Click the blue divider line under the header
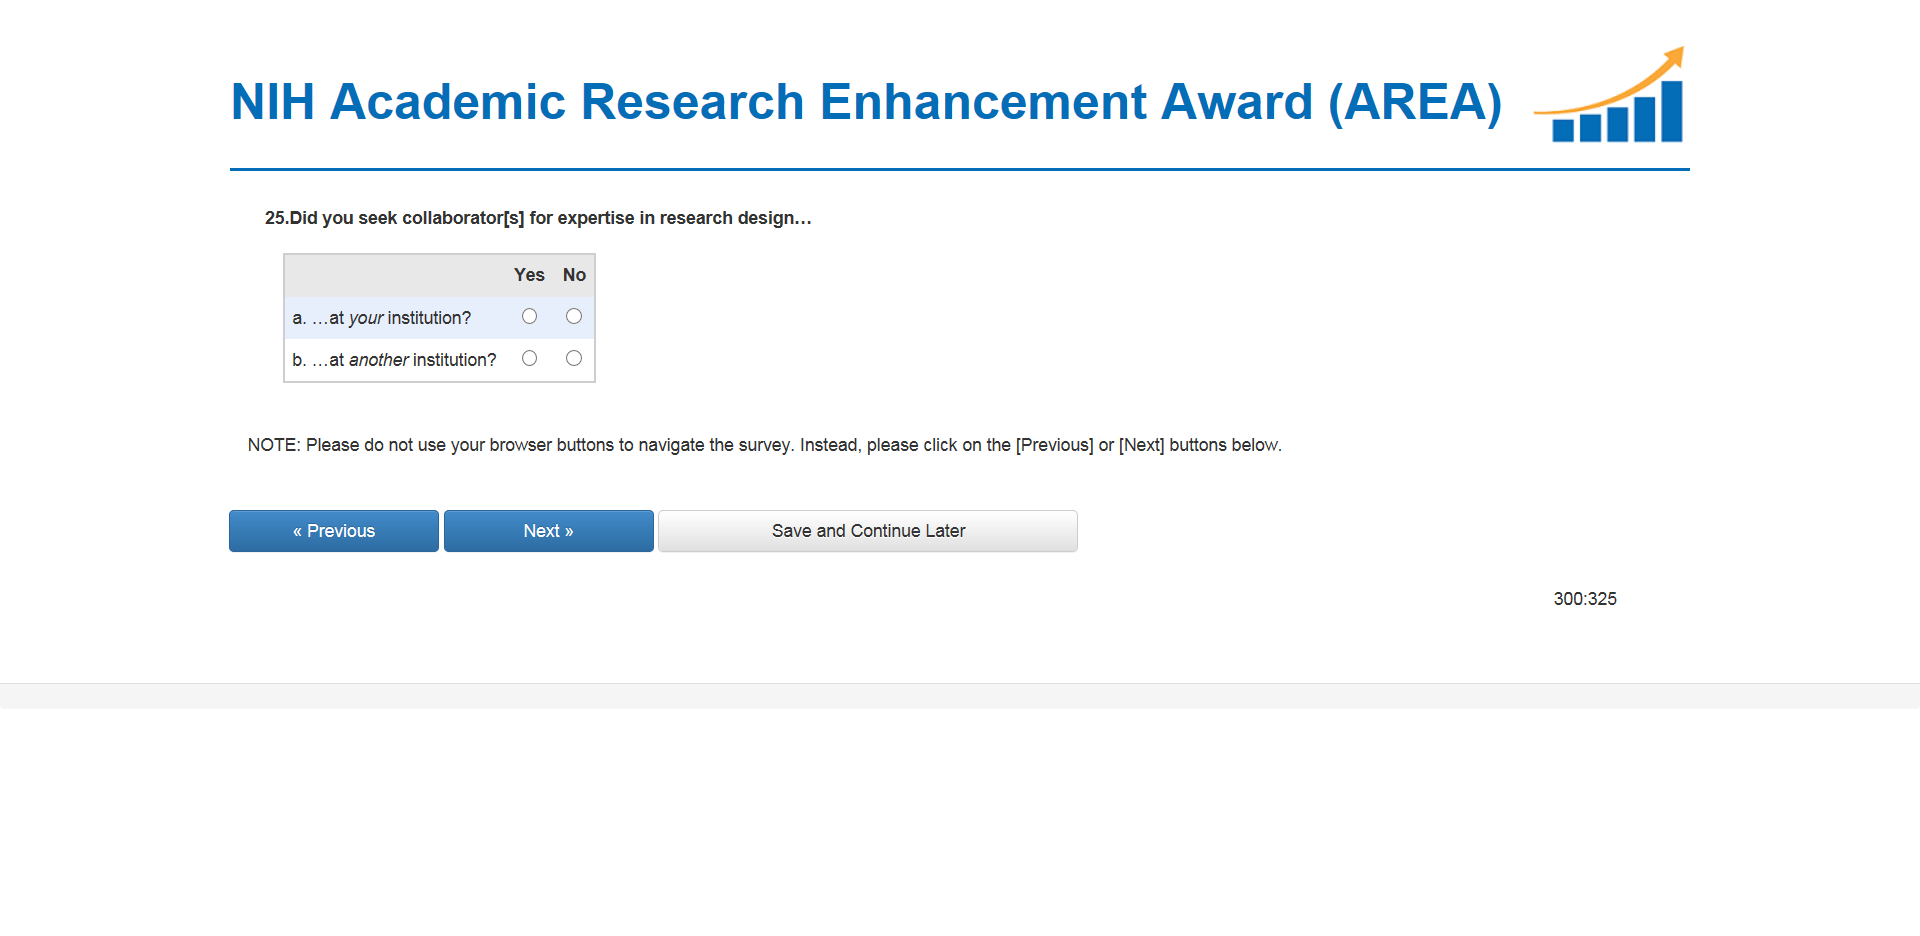The height and width of the screenshot is (936, 1920). click(959, 170)
